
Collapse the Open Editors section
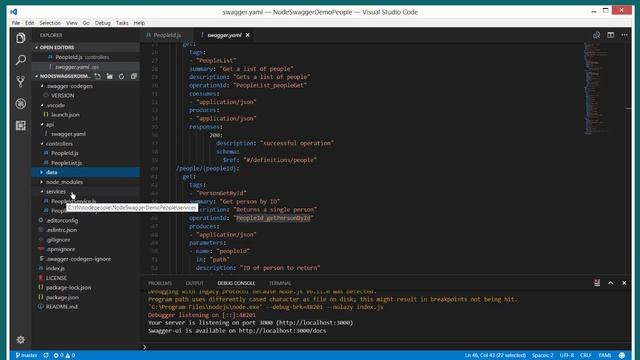(x=86, y=47)
